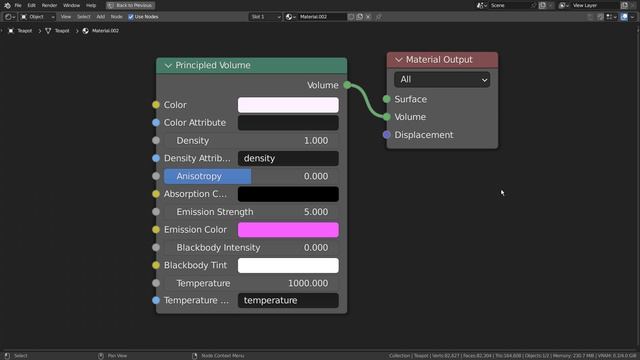The height and width of the screenshot is (360, 640).
Task: Click the Emission Strength value field
Action: pos(251,212)
